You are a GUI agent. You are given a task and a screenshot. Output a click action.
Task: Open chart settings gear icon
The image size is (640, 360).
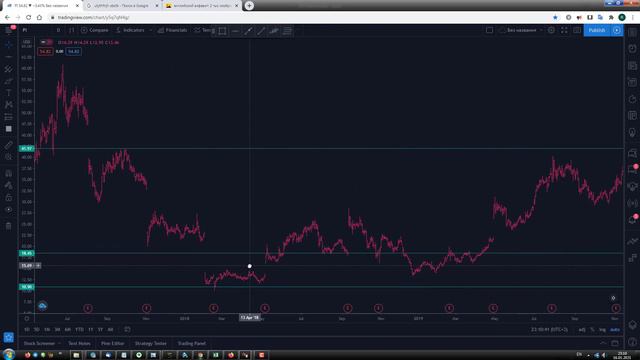click(x=551, y=30)
